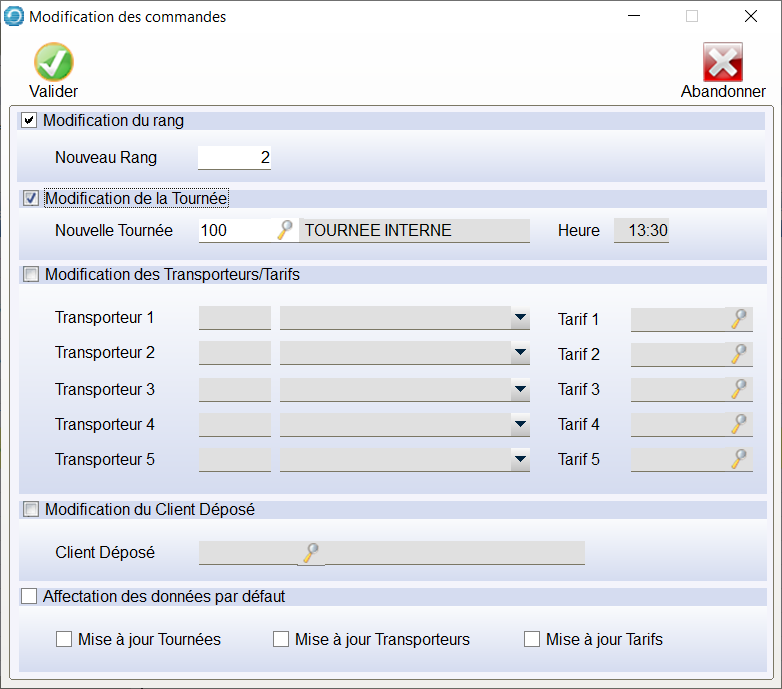Open Nouvelle Tournée search magnifier

285,230
